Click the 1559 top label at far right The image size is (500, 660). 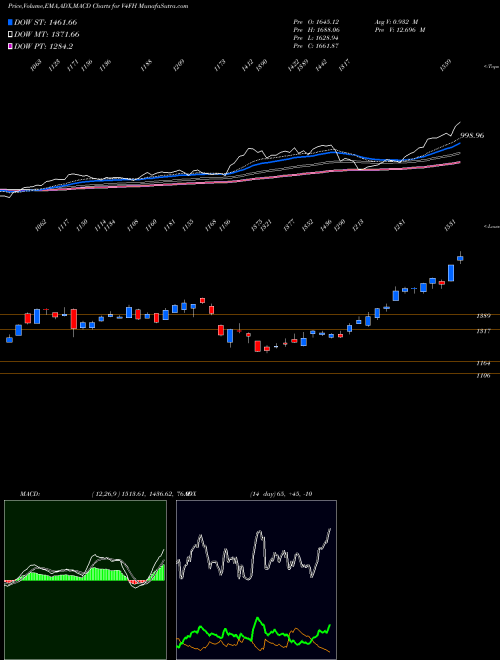pos(446,65)
